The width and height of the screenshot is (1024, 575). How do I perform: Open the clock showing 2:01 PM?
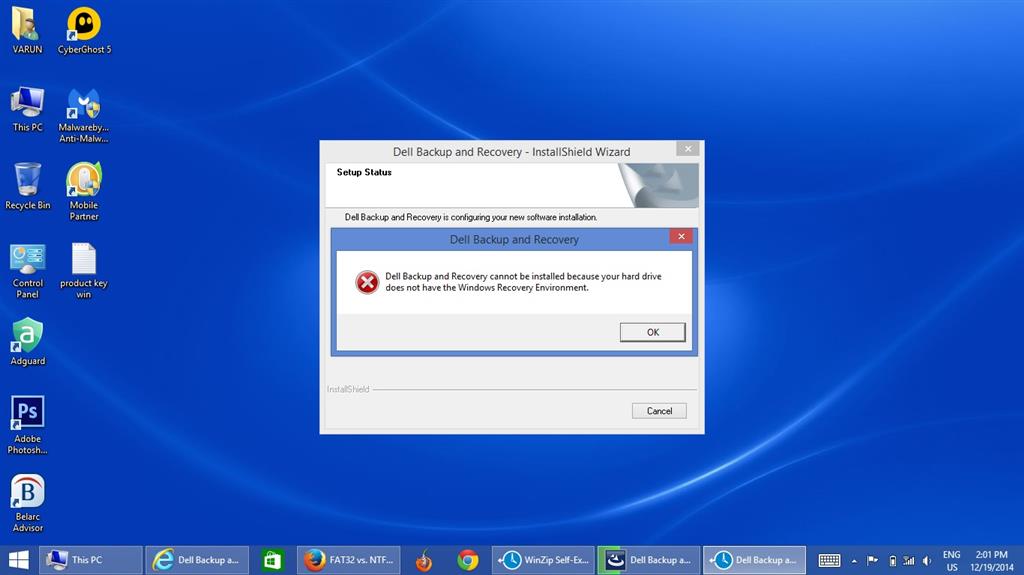(x=991, y=561)
